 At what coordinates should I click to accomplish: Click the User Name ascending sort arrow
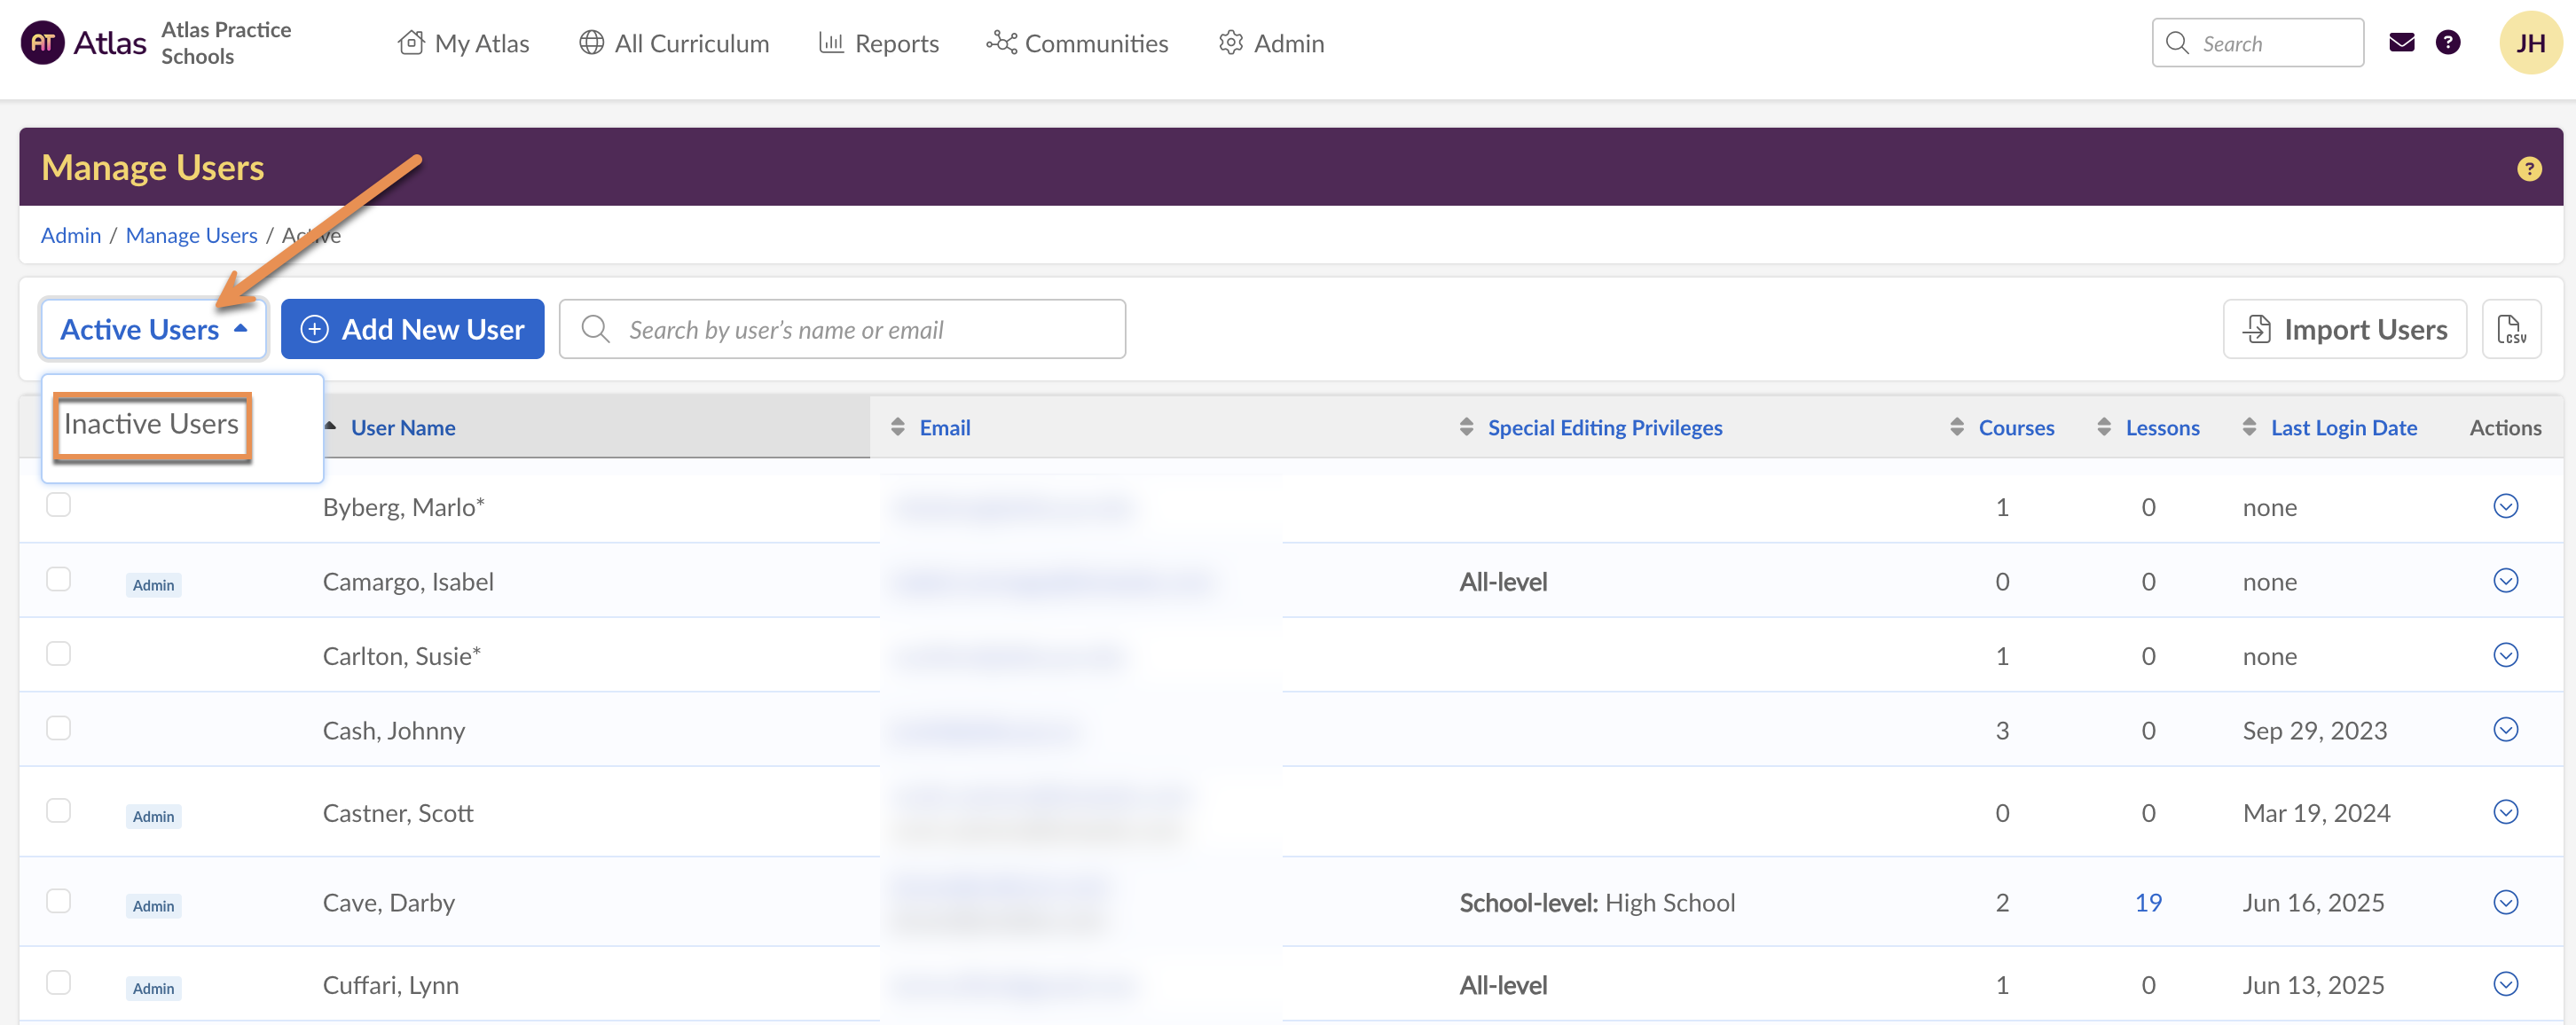tap(330, 426)
